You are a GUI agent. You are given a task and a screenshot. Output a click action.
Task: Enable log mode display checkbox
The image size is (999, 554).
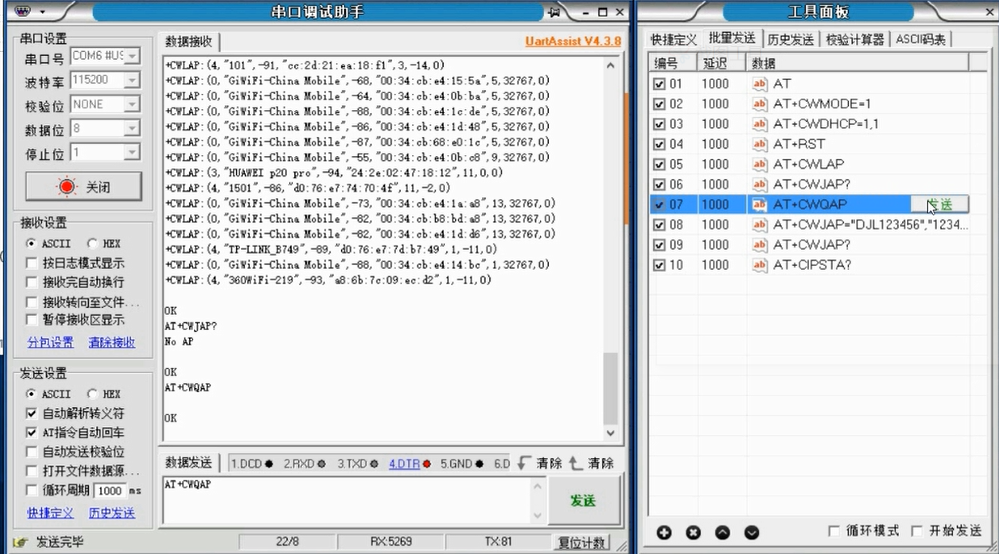click(31, 262)
